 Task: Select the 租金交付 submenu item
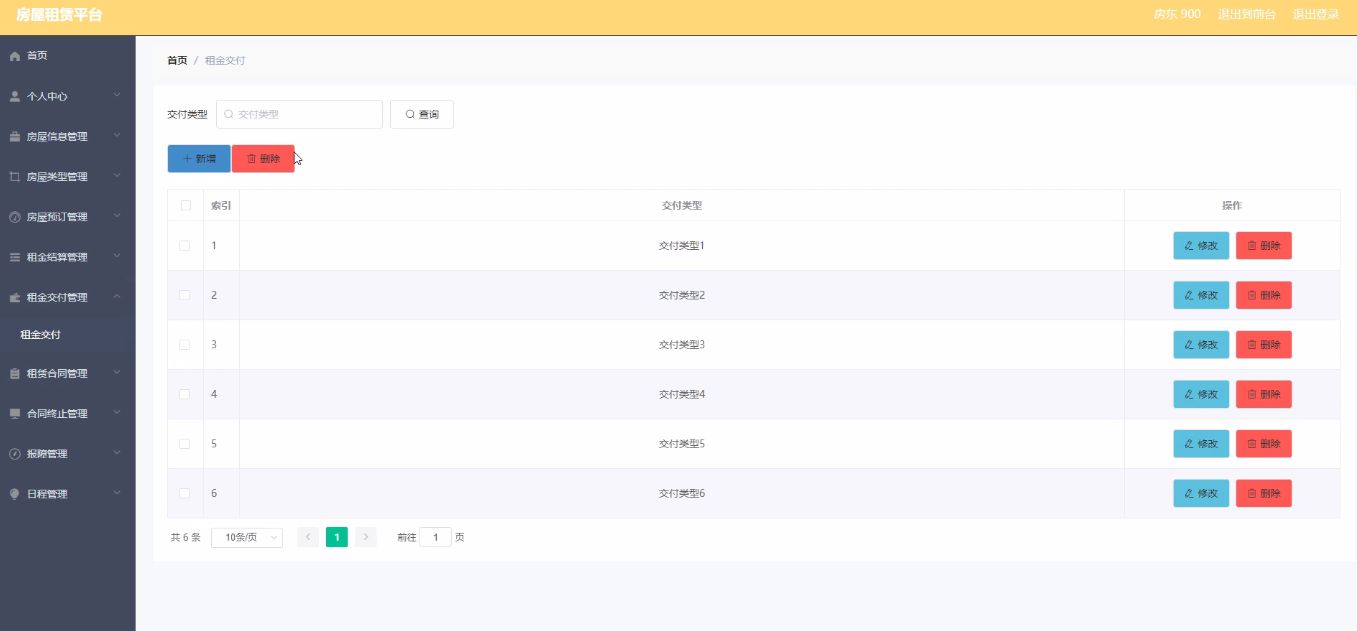click(x=67, y=335)
